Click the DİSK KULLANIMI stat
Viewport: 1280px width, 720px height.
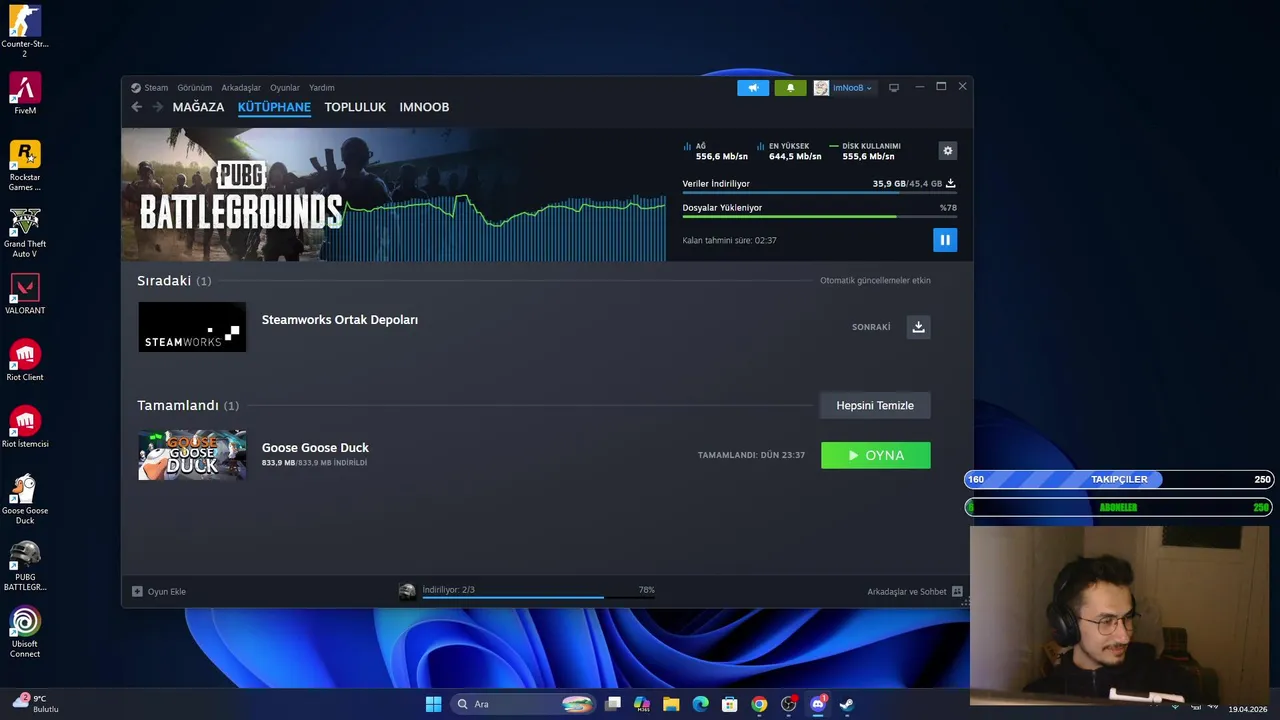click(865, 151)
